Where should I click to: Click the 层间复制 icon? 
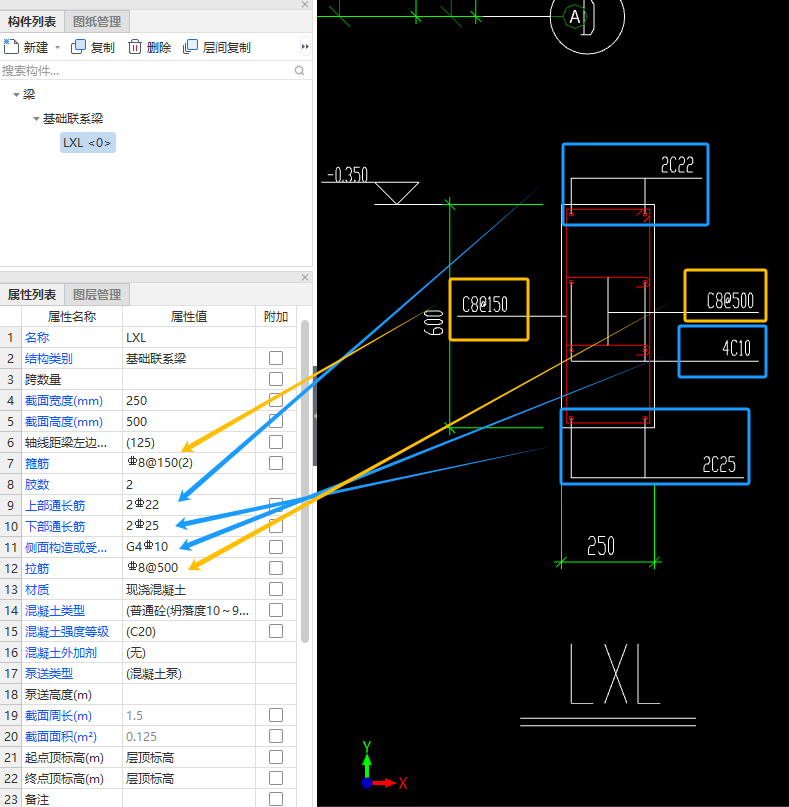tap(190, 47)
